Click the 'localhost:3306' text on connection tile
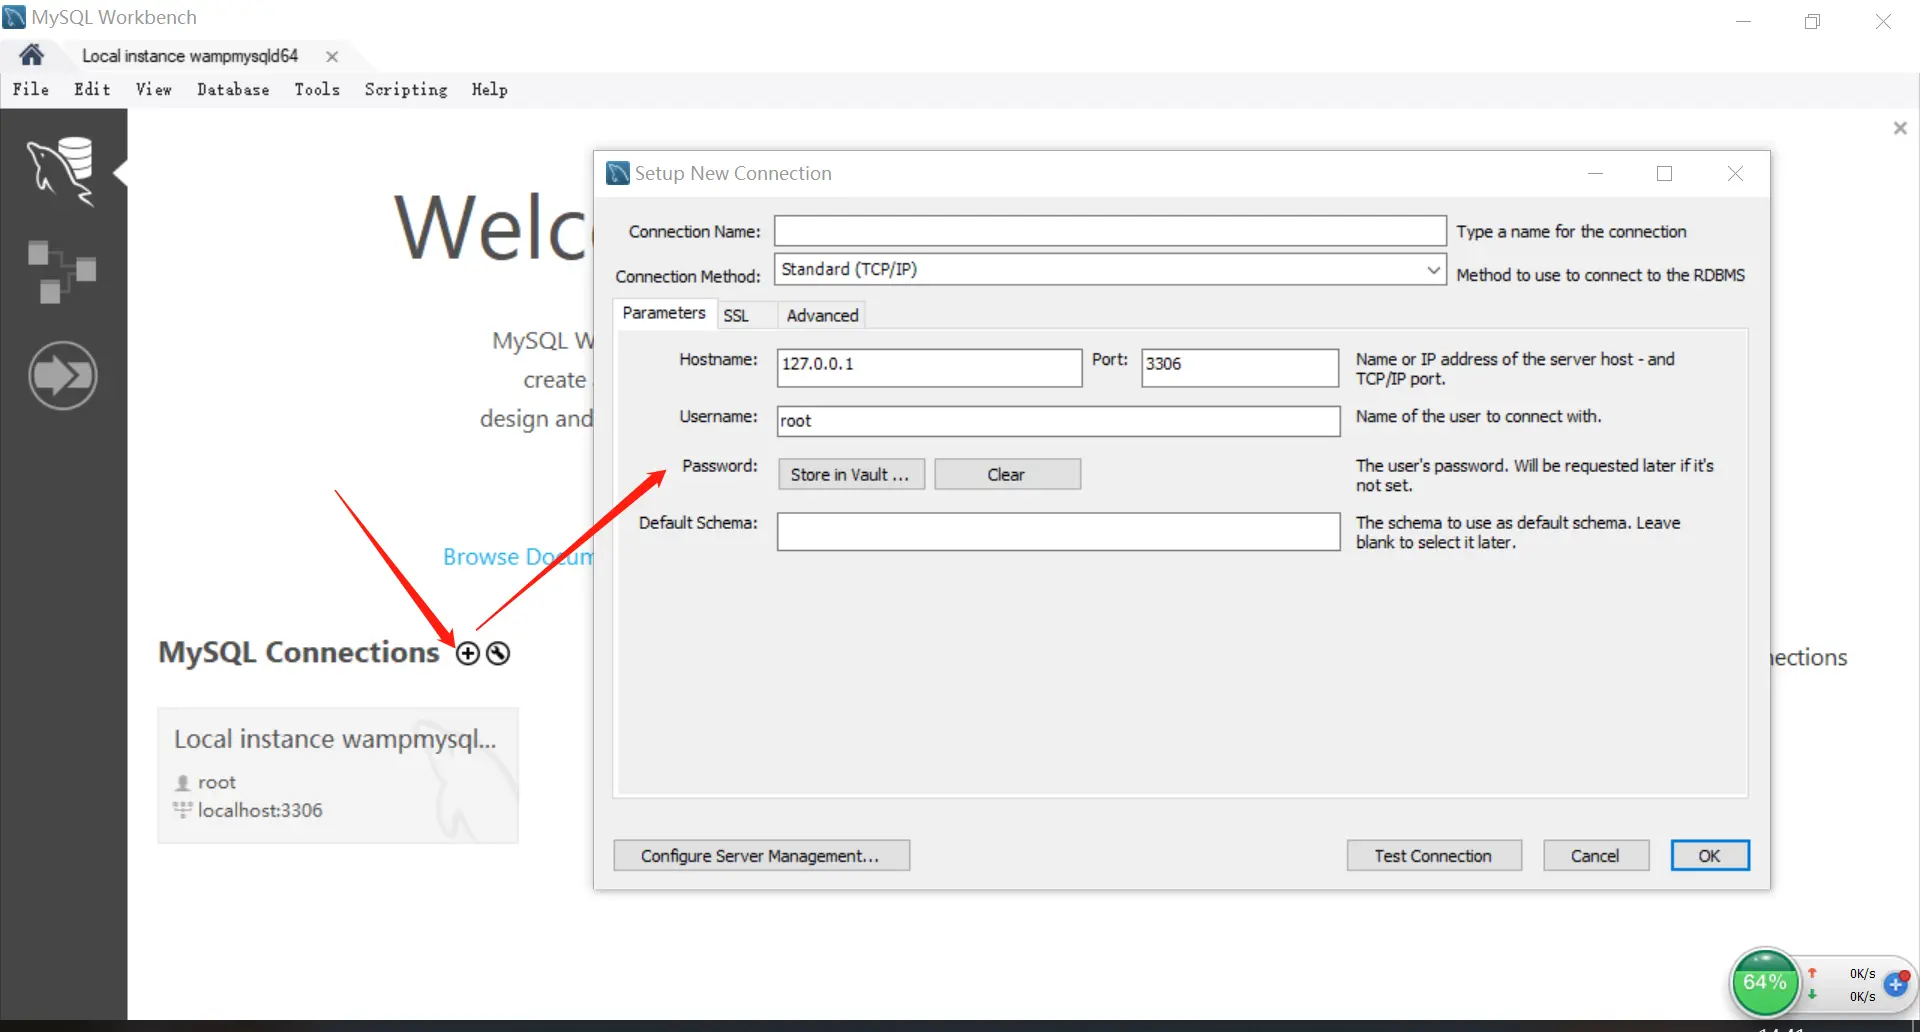Viewport: 1920px width, 1032px height. coord(260,810)
